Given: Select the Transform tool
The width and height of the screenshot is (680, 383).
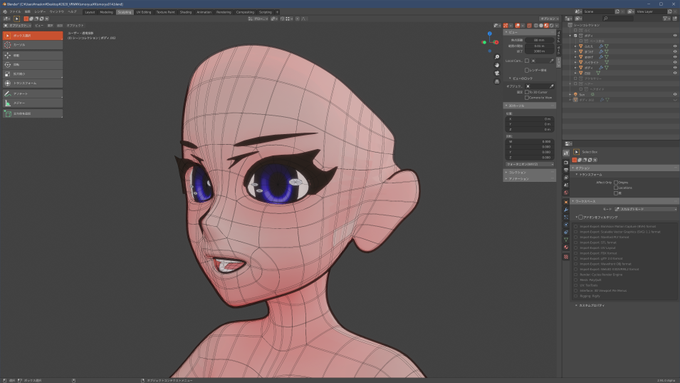Looking at the screenshot, I should pos(33,83).
